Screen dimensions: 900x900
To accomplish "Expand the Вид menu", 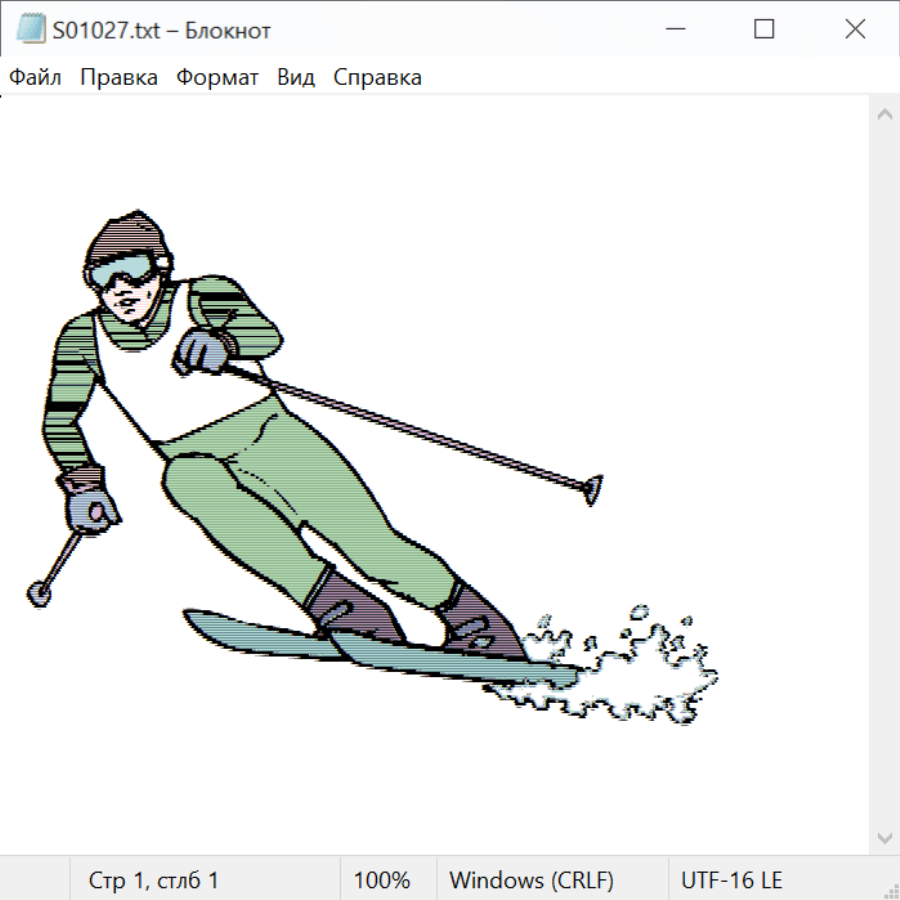I will click(x=295, y=78).
